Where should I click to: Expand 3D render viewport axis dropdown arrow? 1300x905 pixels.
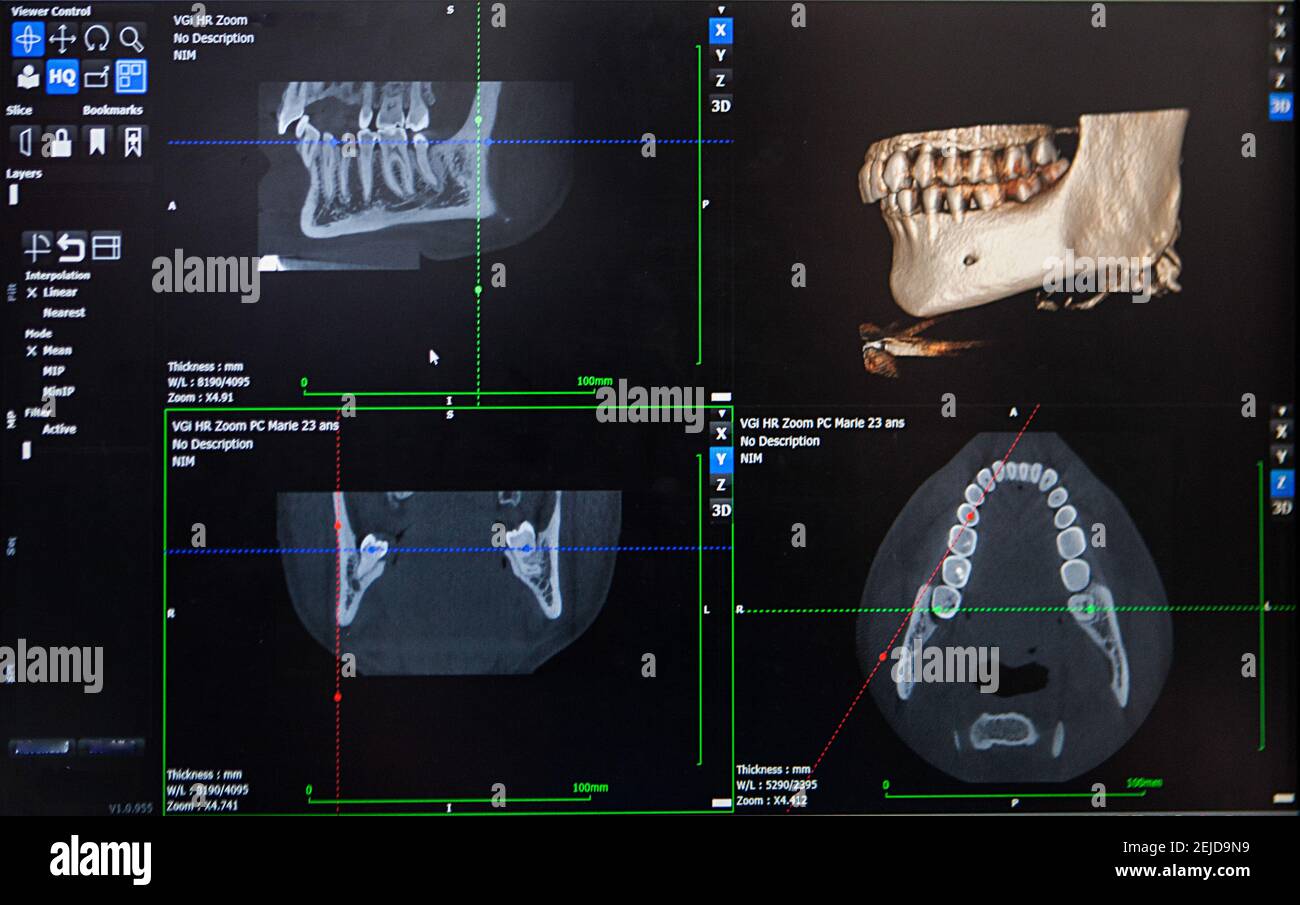point(1280,10)
